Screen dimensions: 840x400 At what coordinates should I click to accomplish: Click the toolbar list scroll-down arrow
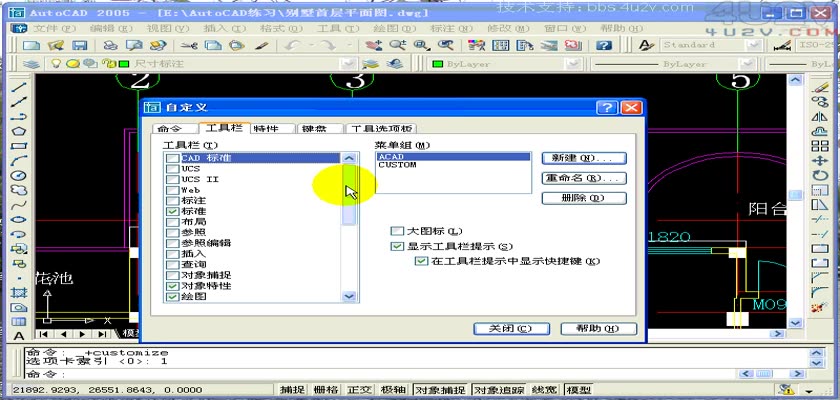point(349,296)
